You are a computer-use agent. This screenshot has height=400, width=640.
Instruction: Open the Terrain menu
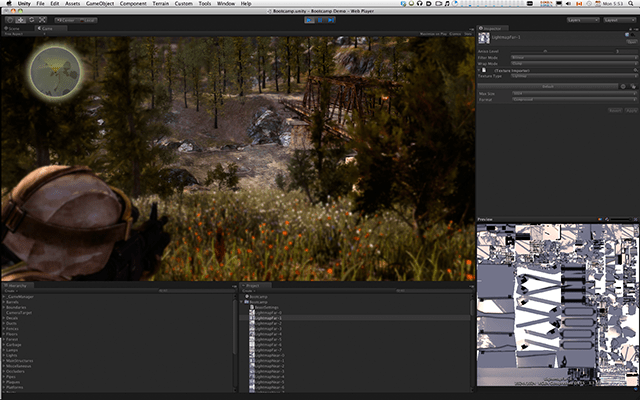(x=160, y=3)
